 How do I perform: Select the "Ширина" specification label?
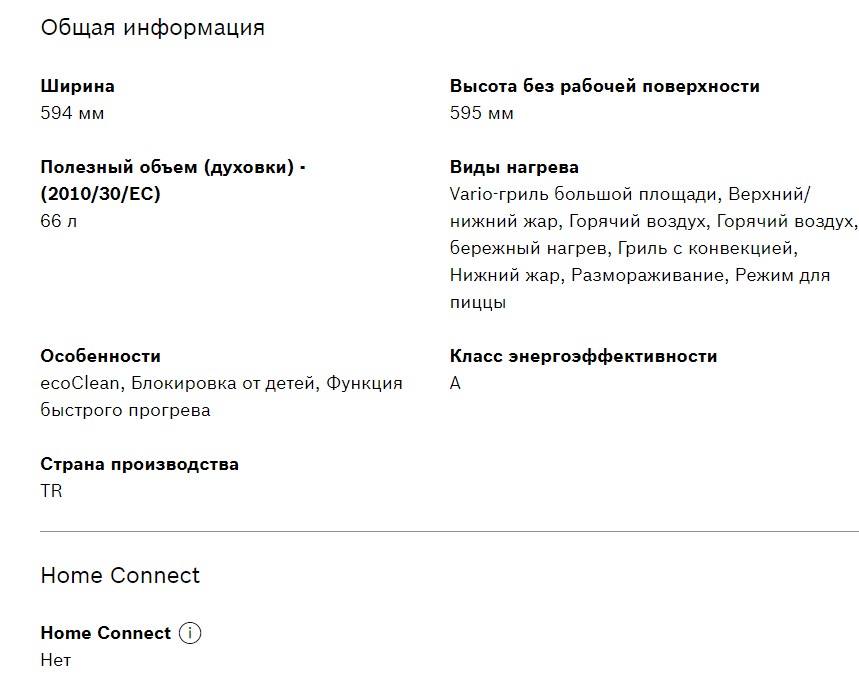pyautogui.click(x=77, y=86)
